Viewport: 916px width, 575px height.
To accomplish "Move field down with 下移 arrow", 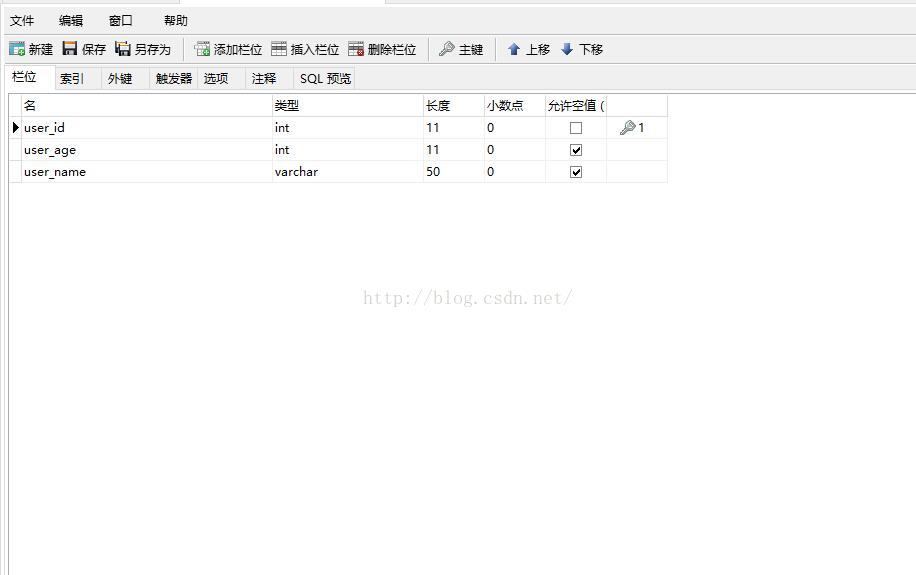I will coord(567,49).
